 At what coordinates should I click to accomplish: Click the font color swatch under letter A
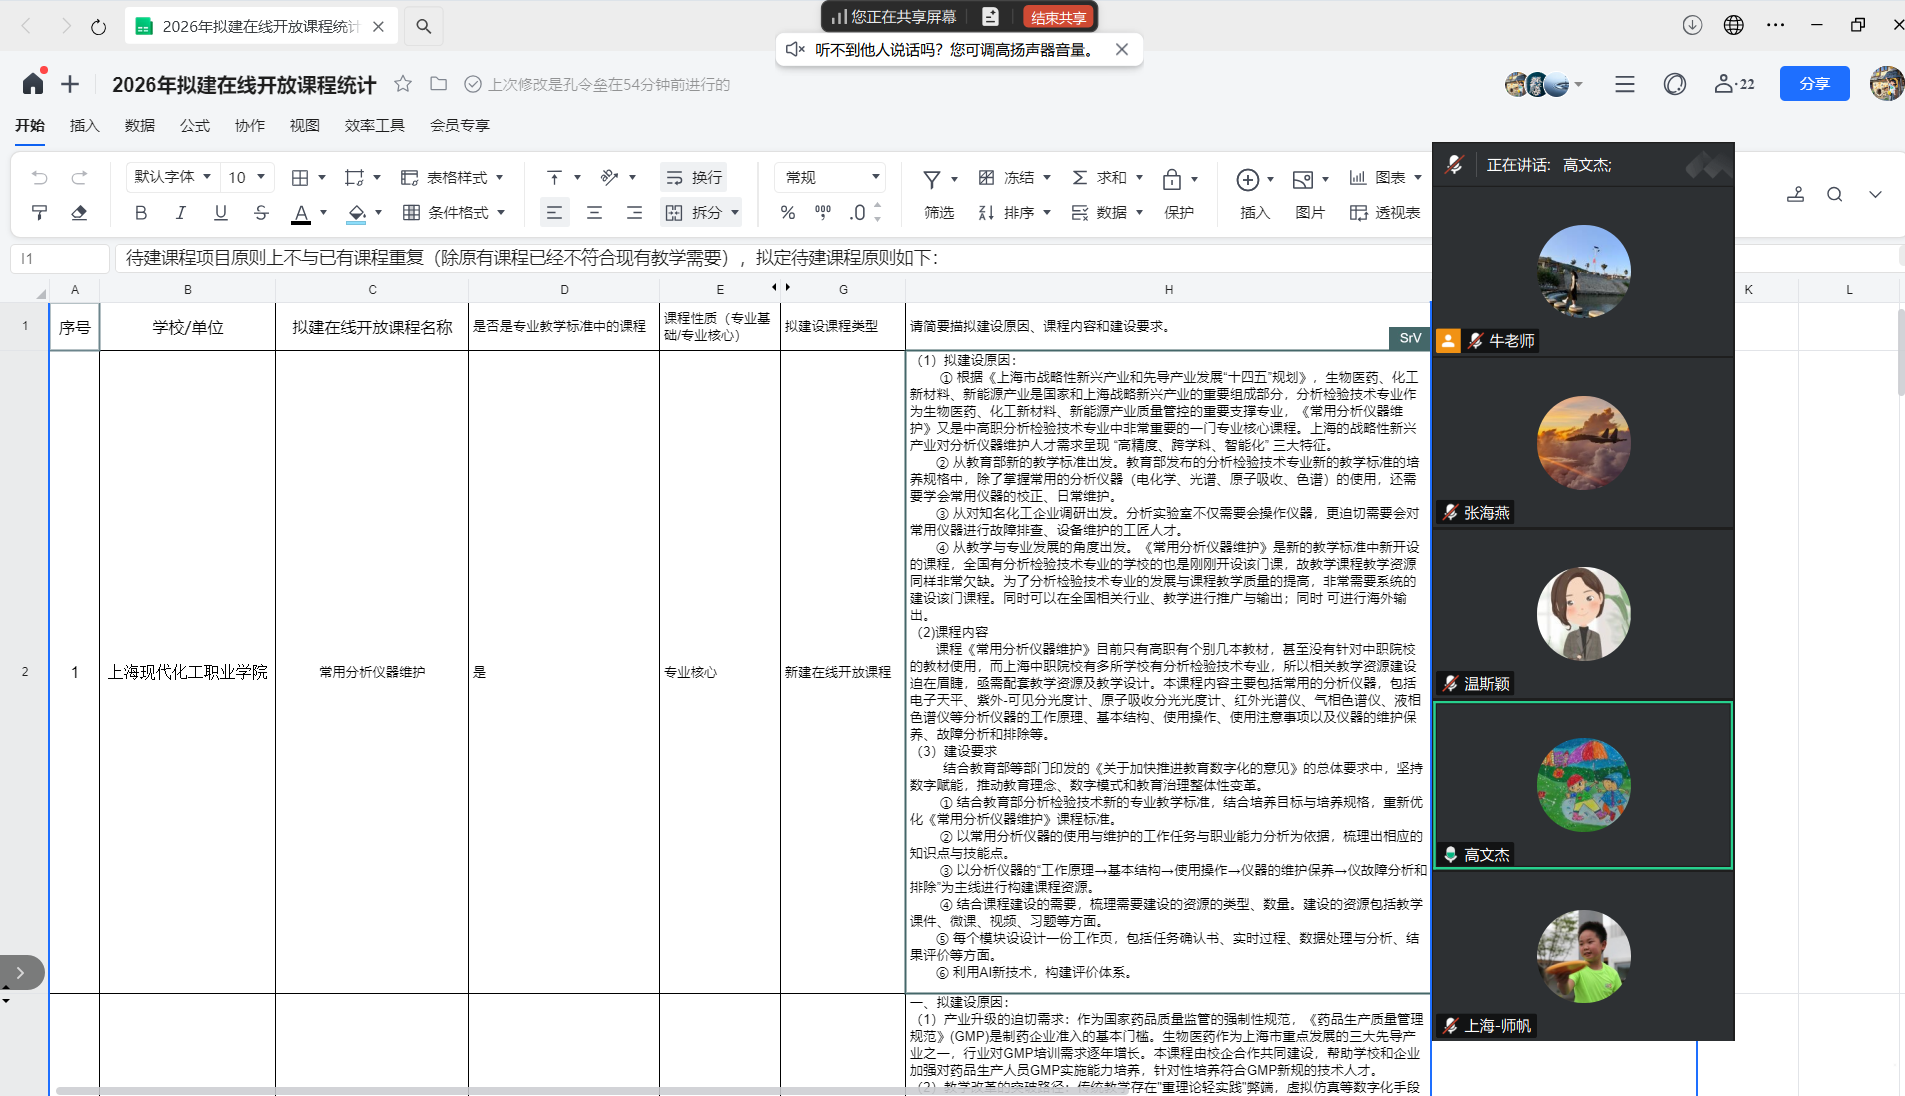click(x=301, y=213)
